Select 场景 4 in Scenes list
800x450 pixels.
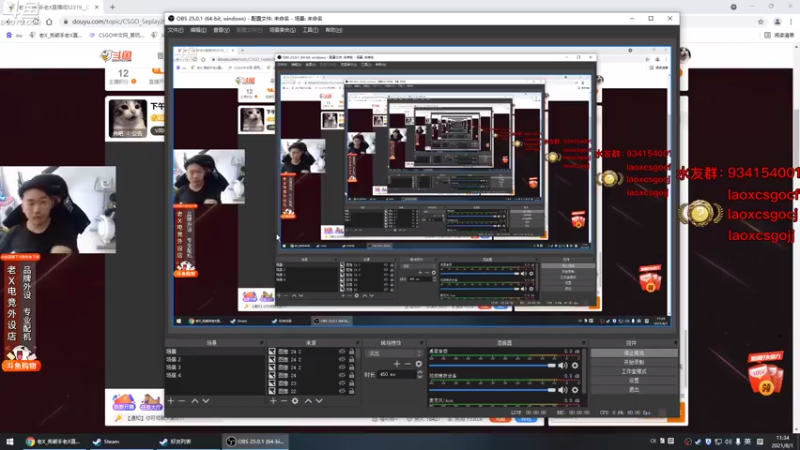[x=214, y=375]
